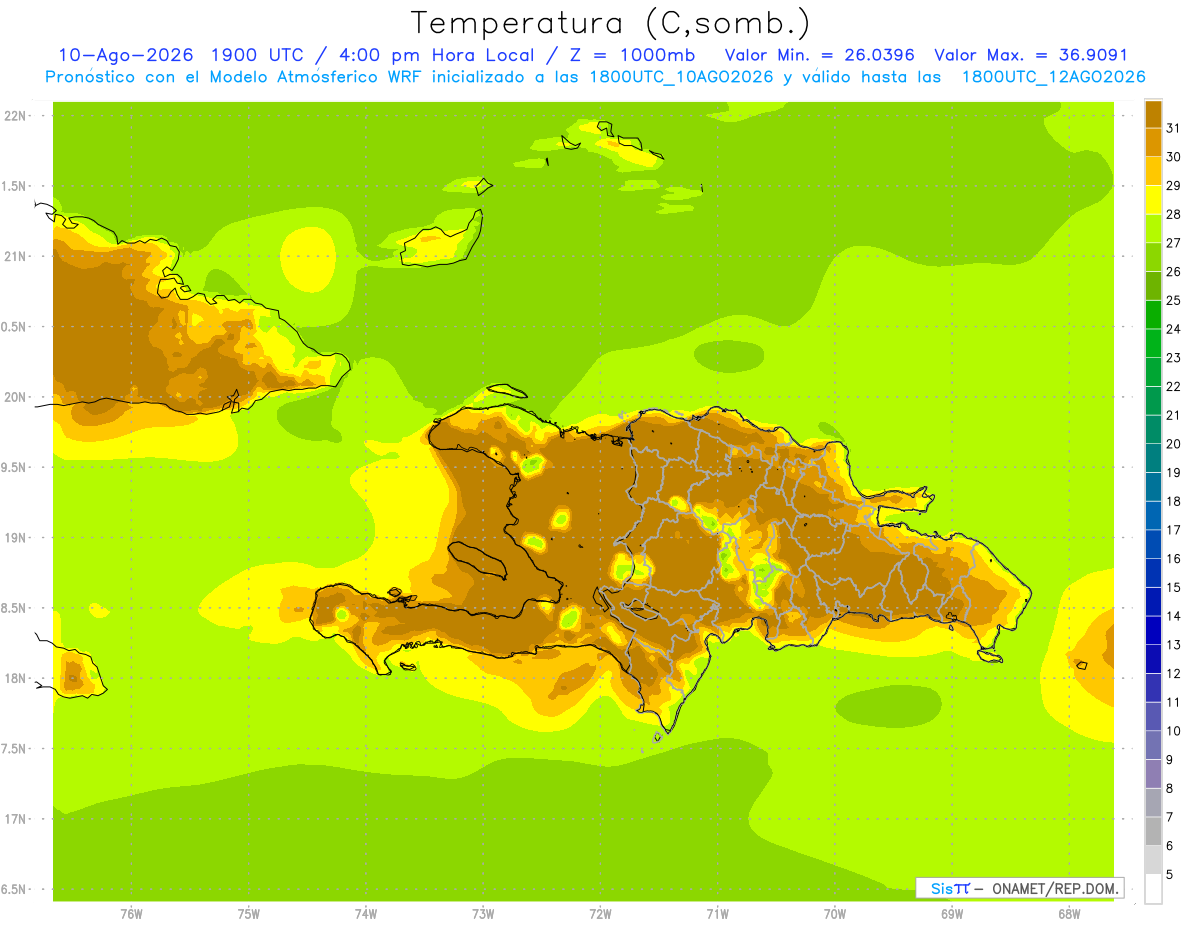
Task: Pick the purple legend band between 9 and 10
Action: pos(1153,745)
